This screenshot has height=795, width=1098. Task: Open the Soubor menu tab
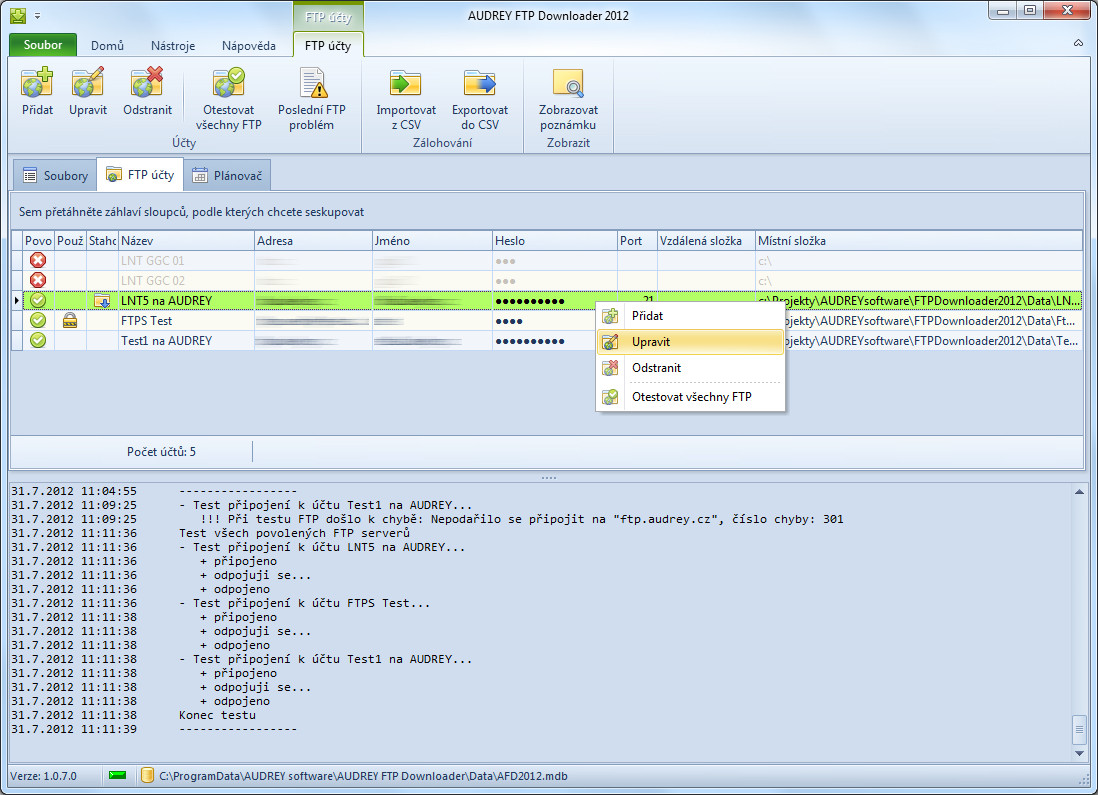[43, 45]
